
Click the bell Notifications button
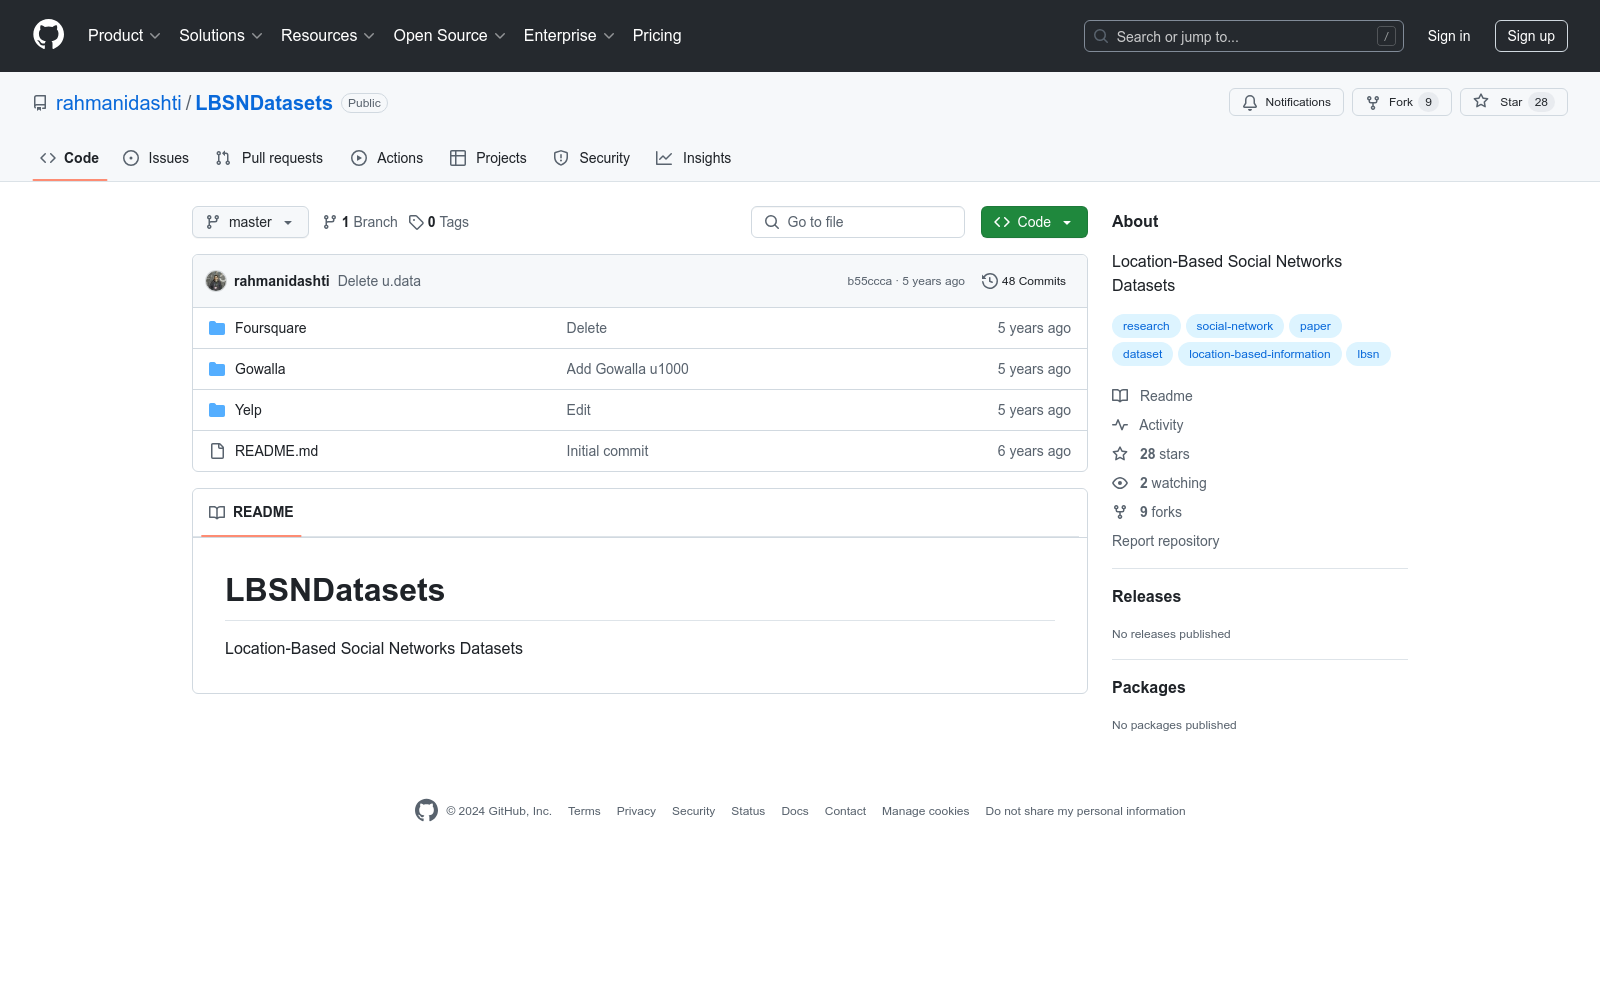1286,102
